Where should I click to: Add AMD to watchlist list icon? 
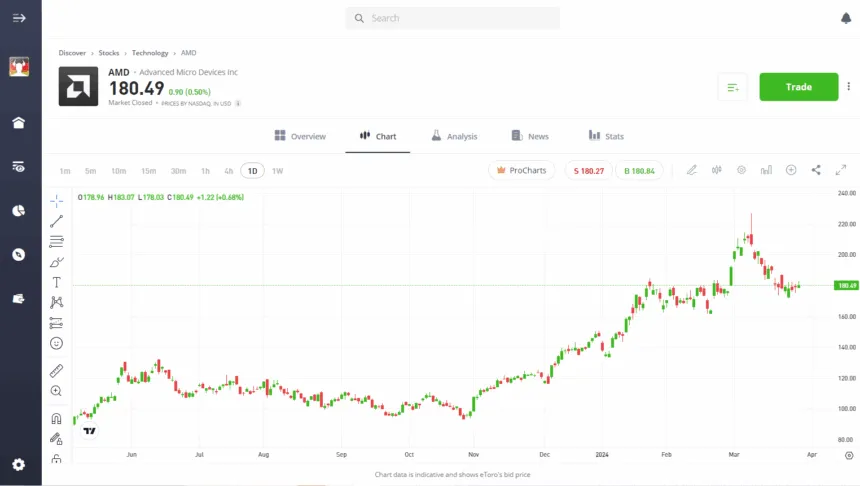[733, 87]
